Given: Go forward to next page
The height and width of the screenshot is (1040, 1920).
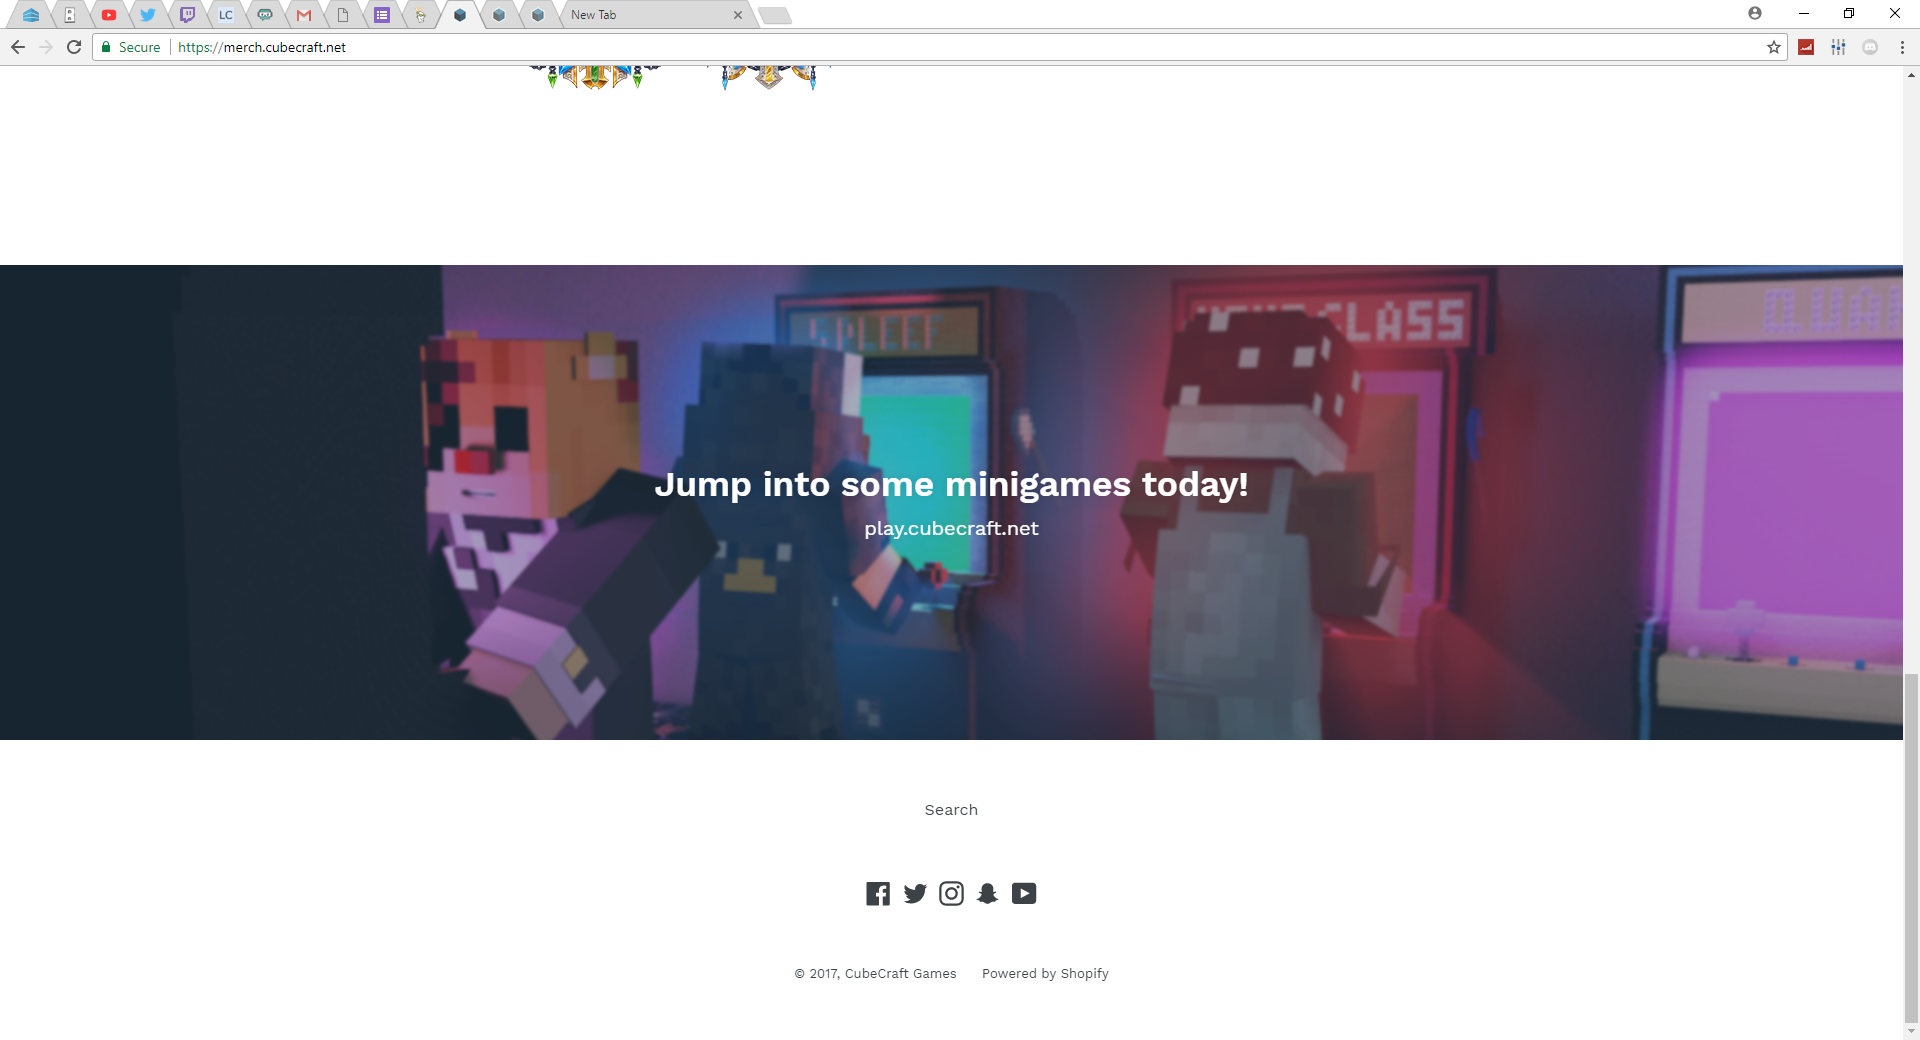Looking at the screenshot, I should [46, 47].
